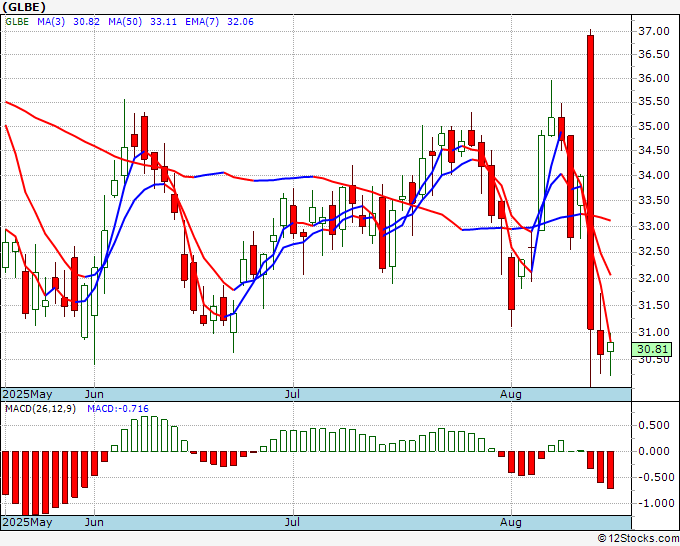This screenshot has width=680, height=546.
Task: Click the 37.00 price axis label
Action: [x=654, y=31]
